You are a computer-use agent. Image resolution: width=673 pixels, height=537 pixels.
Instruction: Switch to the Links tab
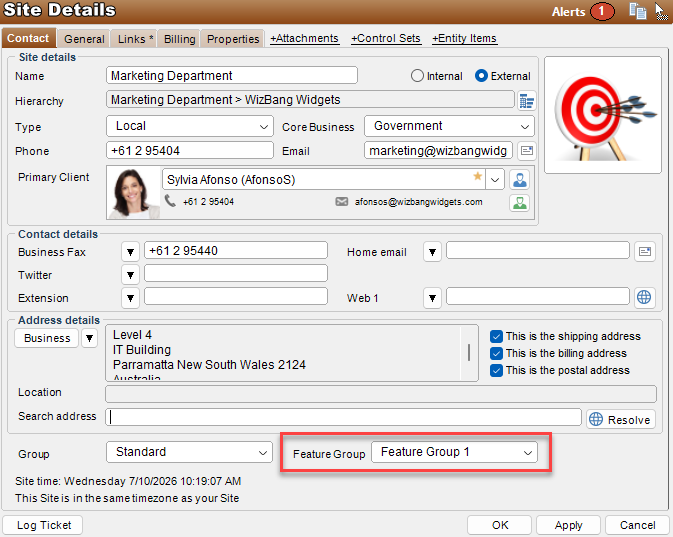point(135,39)
